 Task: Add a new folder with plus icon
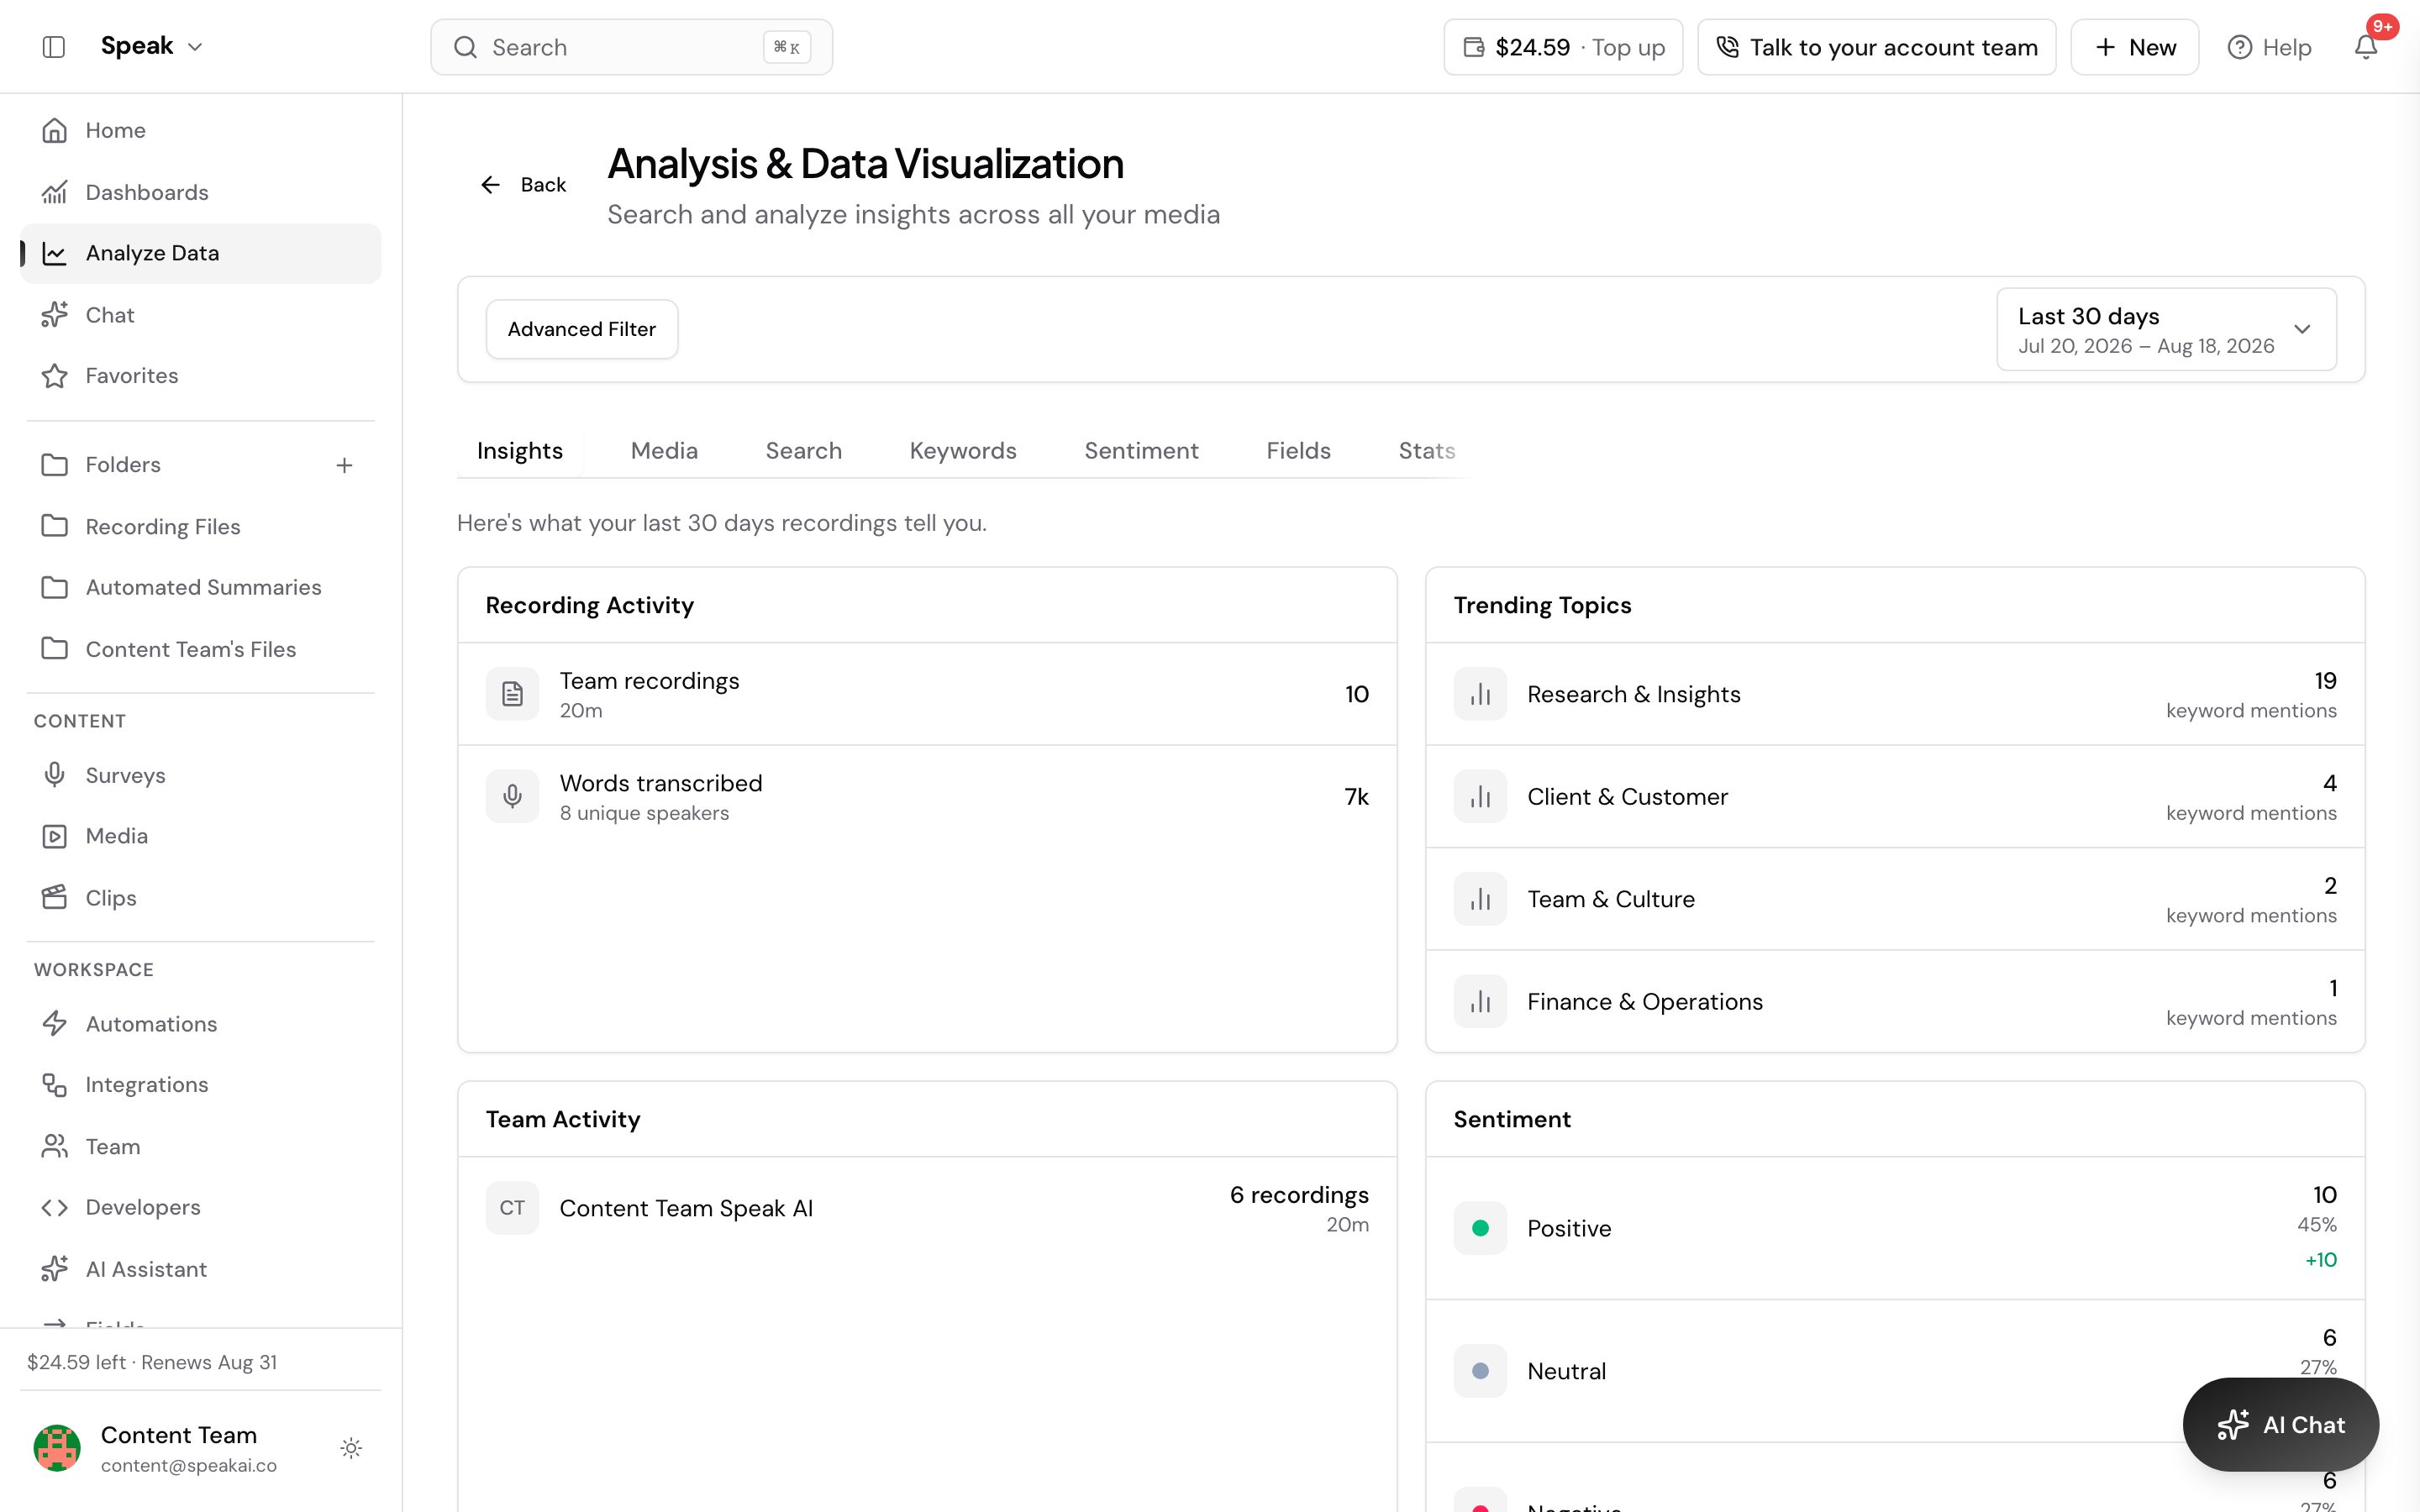coord(344,465)
